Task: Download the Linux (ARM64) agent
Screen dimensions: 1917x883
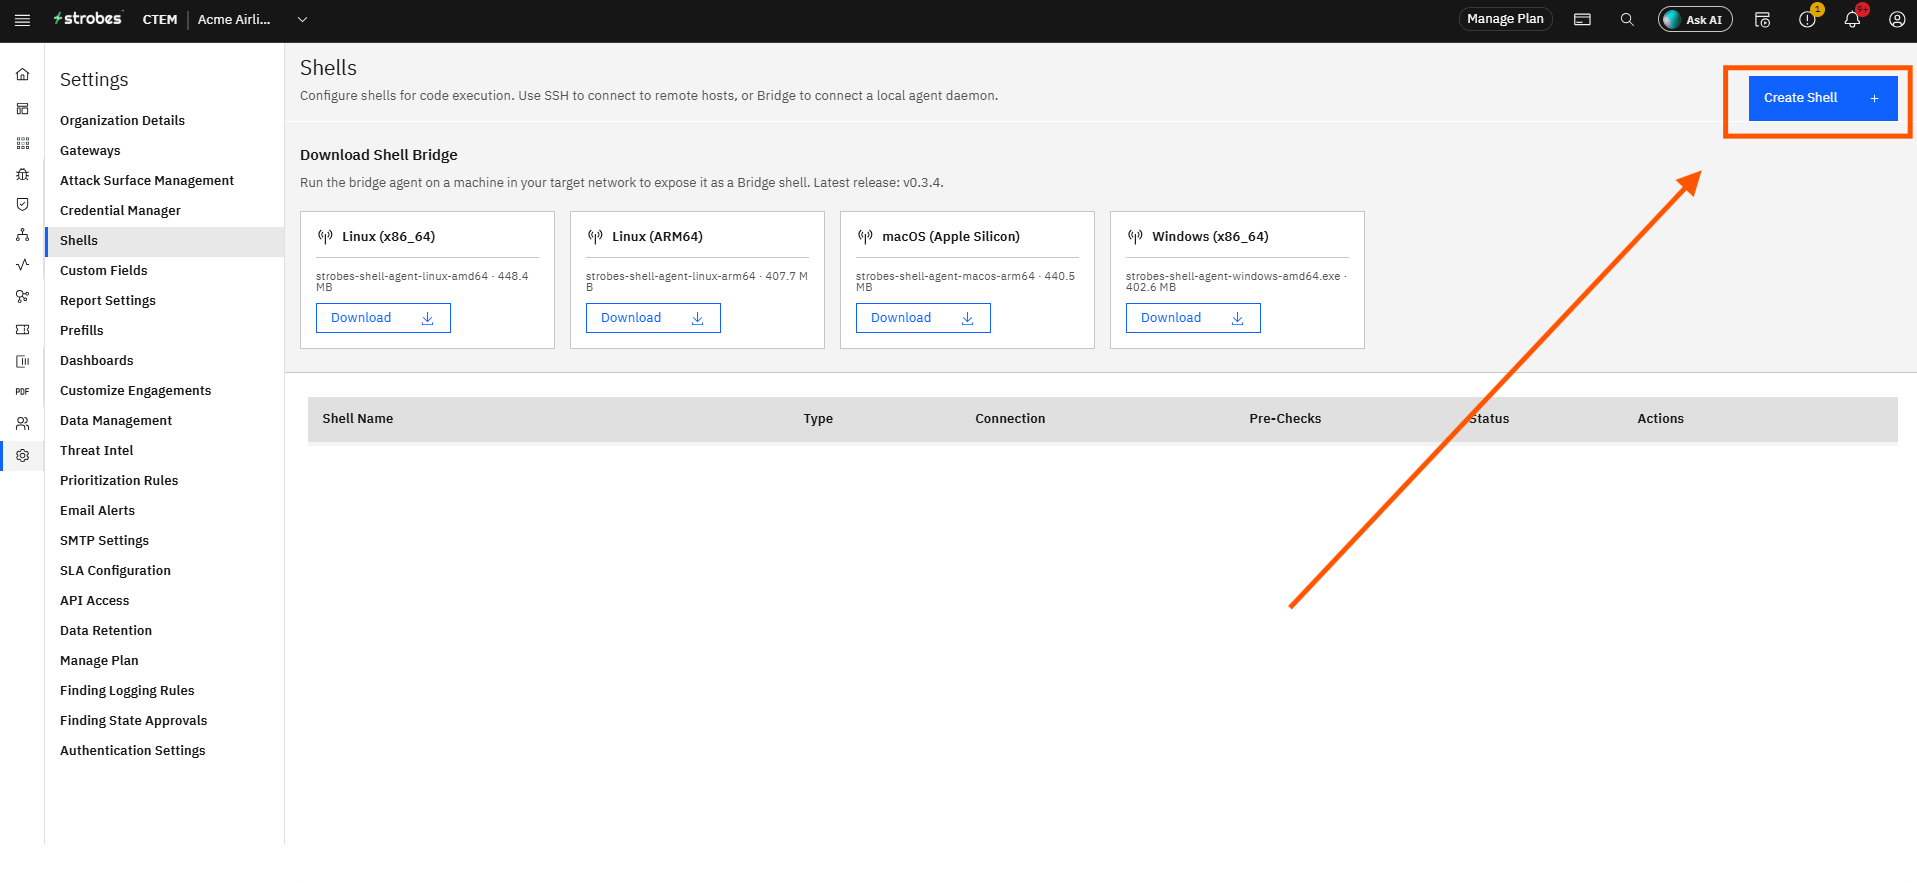Action: click(653, 318)
